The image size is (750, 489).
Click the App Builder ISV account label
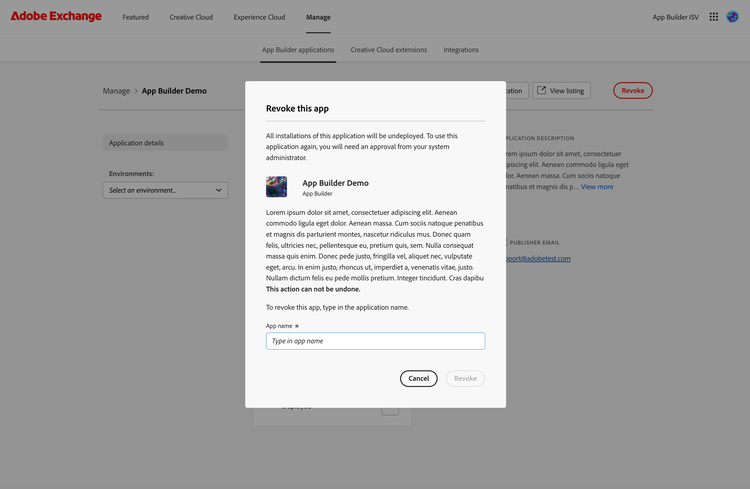[x=675, y=17]
